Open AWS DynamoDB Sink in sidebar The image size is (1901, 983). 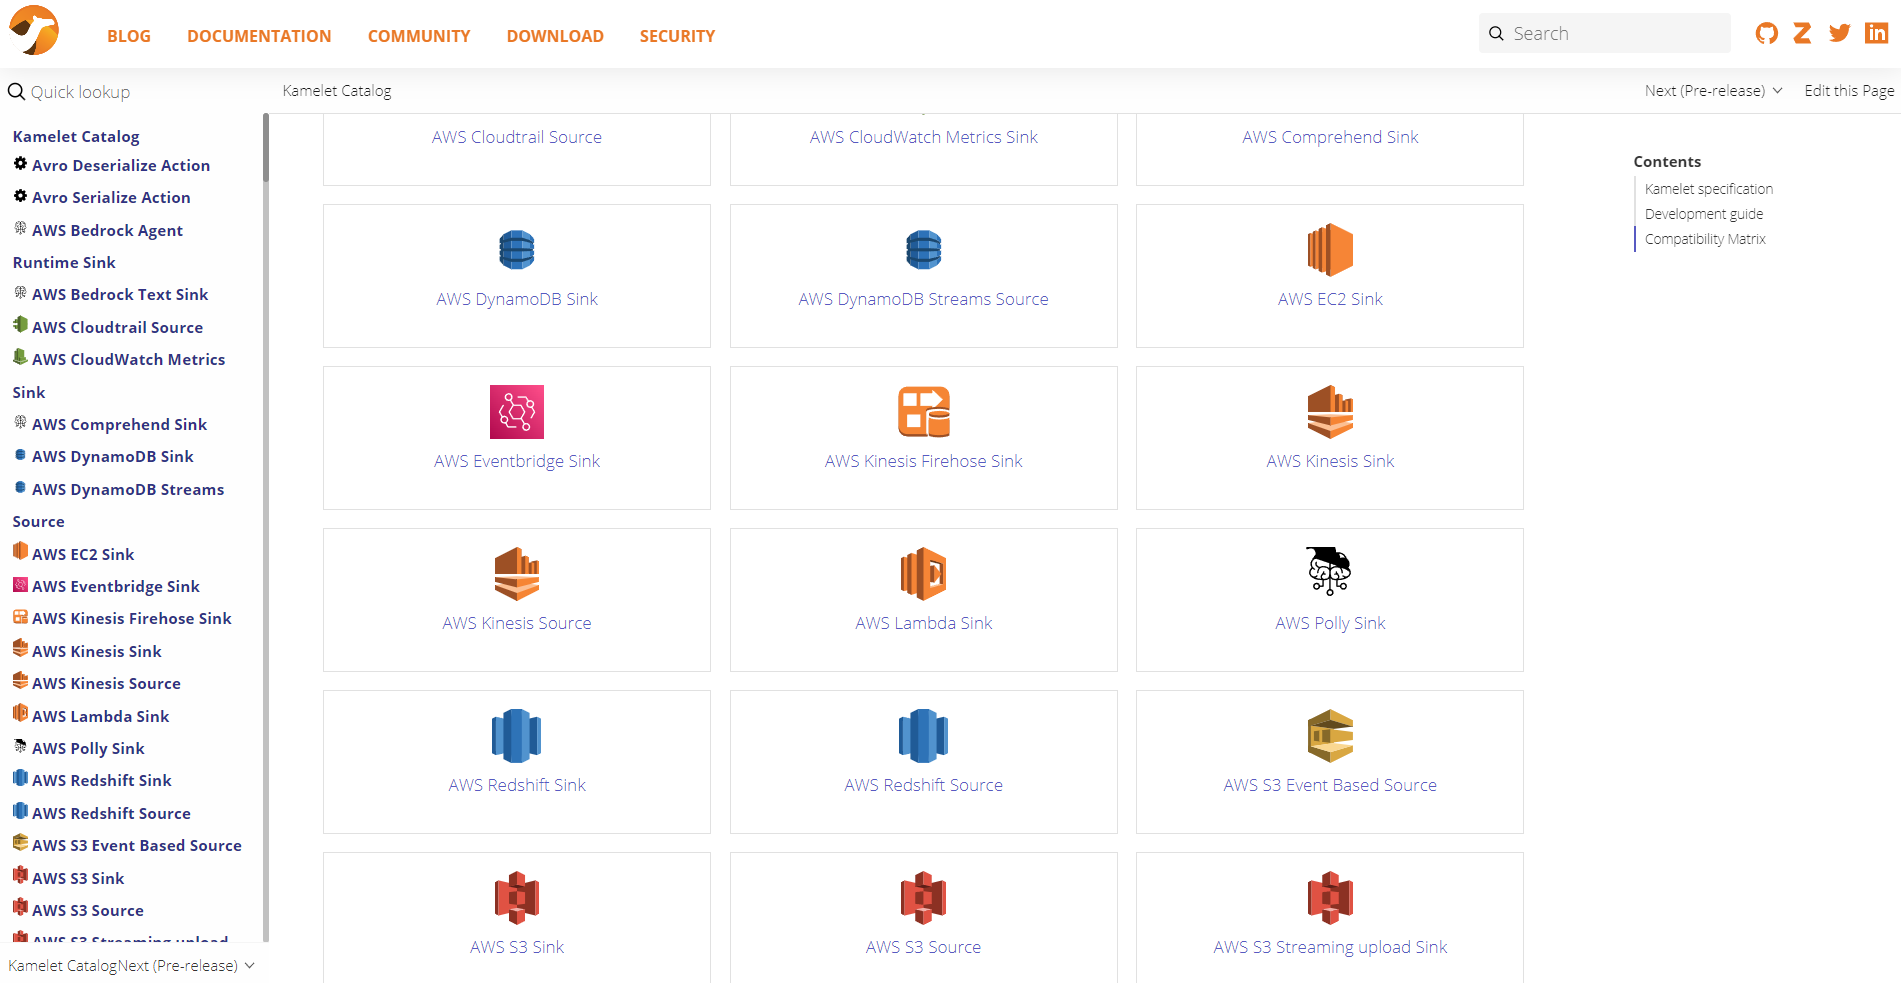pos(113,456)
